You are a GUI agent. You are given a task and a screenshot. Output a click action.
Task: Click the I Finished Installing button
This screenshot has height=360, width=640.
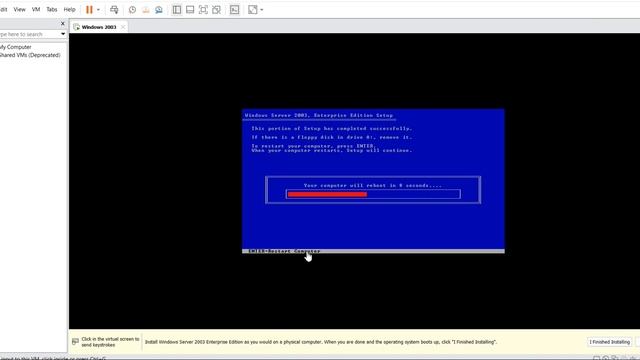click(x=609, y=342)
